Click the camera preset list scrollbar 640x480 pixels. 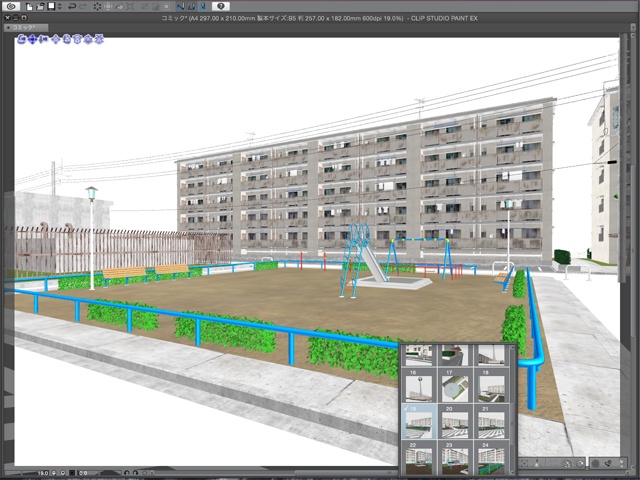click(513, 410)
